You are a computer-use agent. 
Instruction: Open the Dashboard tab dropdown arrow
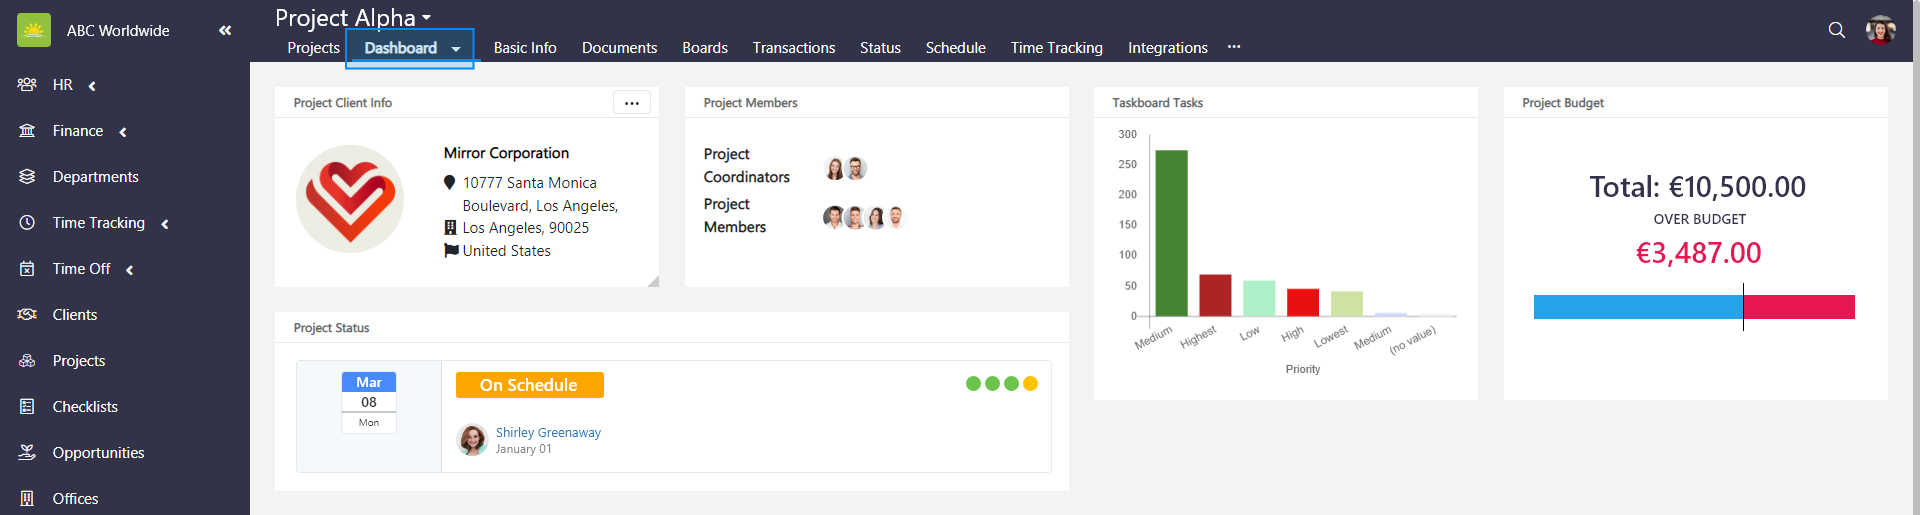point(456,49)
